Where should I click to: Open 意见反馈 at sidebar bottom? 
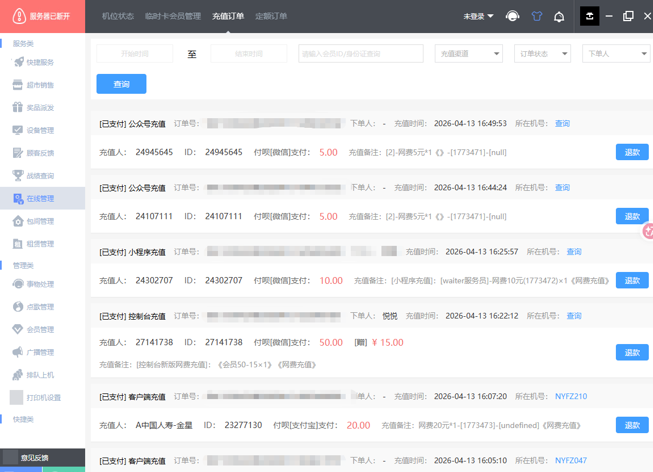(35, 457)
